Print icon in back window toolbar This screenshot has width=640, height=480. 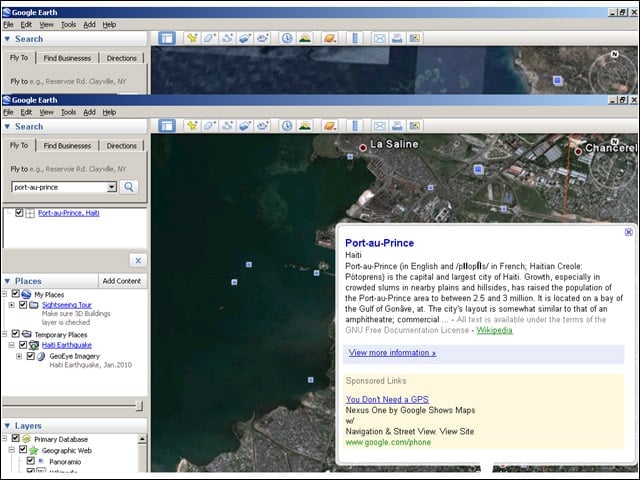pos(397,38)
